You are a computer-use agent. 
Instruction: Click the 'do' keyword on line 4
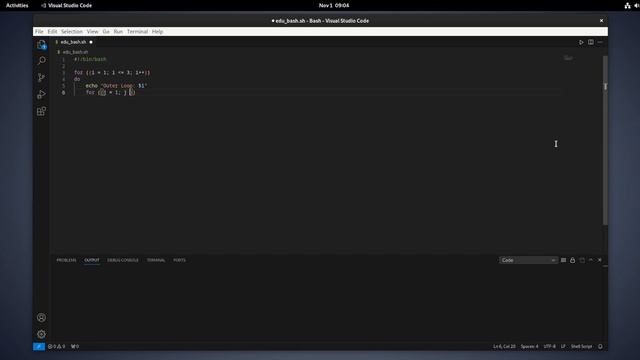click(77, 79)
